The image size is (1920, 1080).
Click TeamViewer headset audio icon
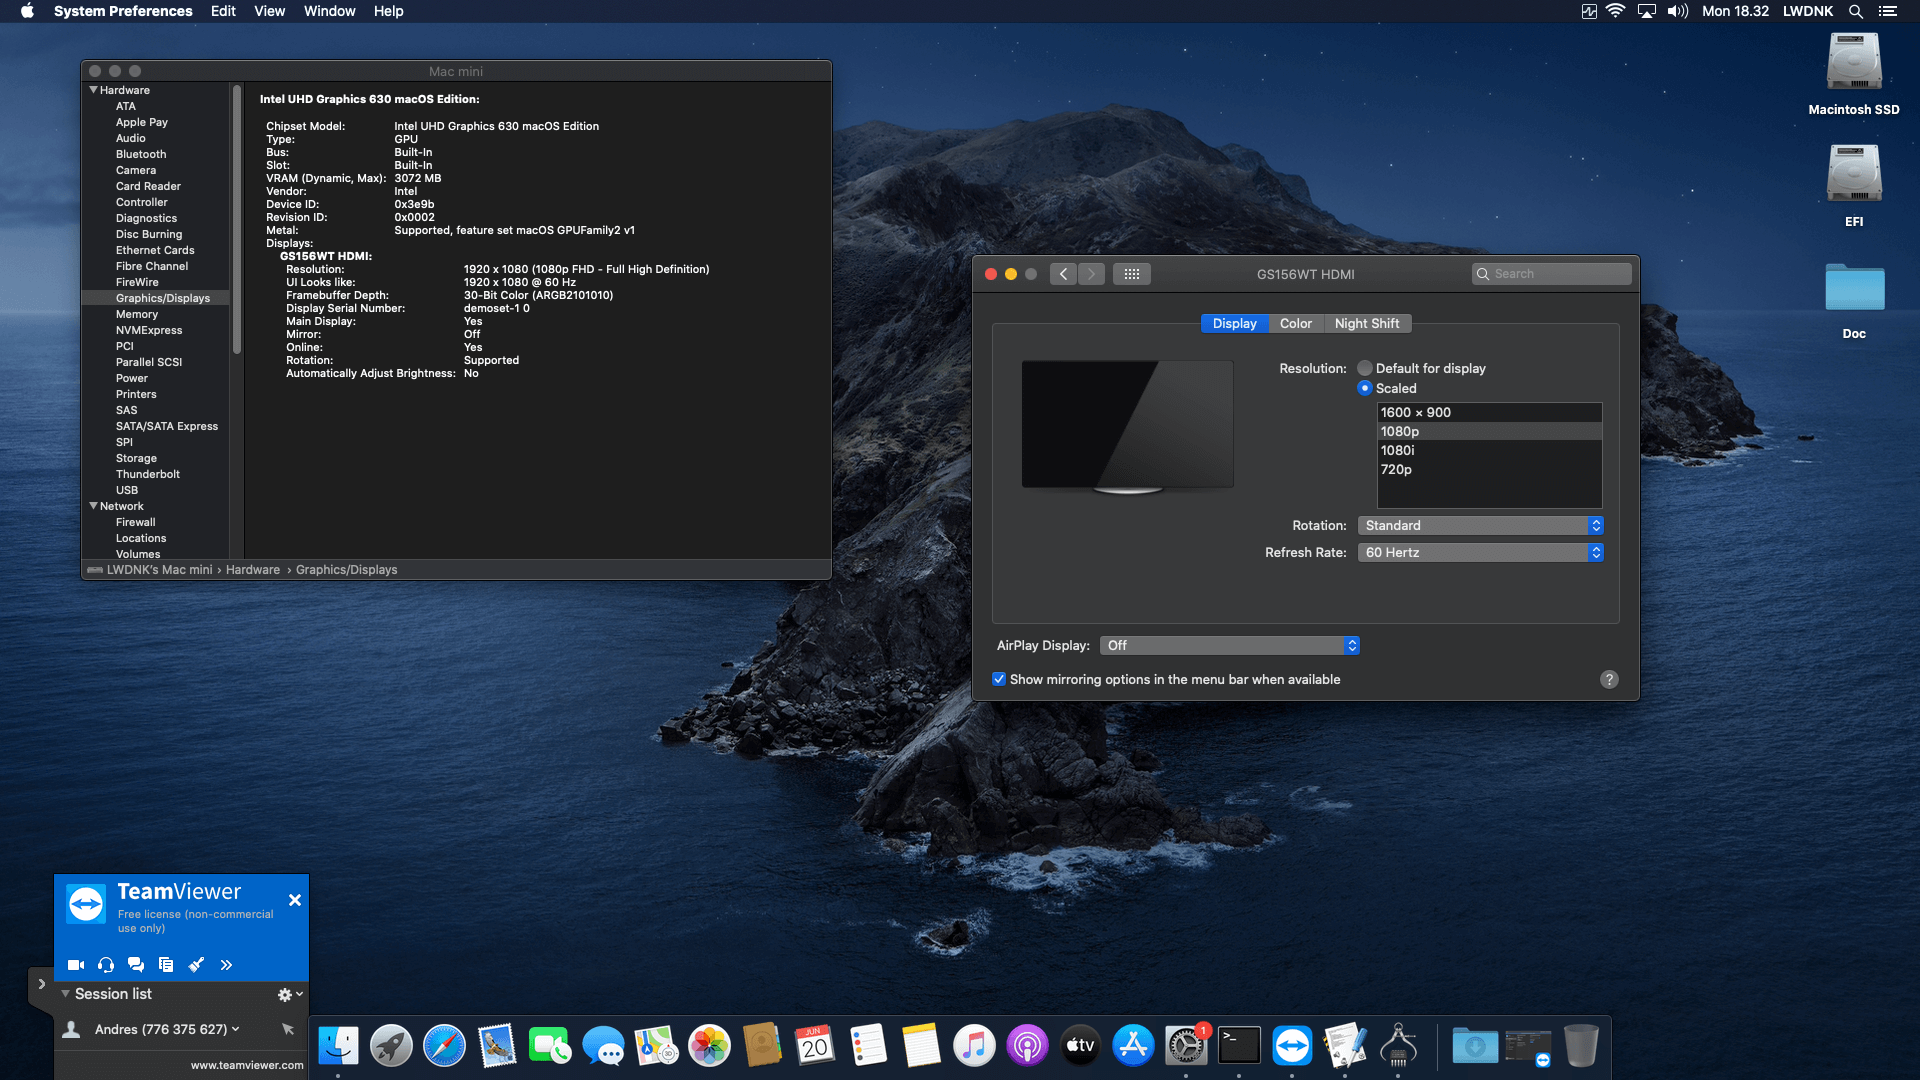(106, 965)
